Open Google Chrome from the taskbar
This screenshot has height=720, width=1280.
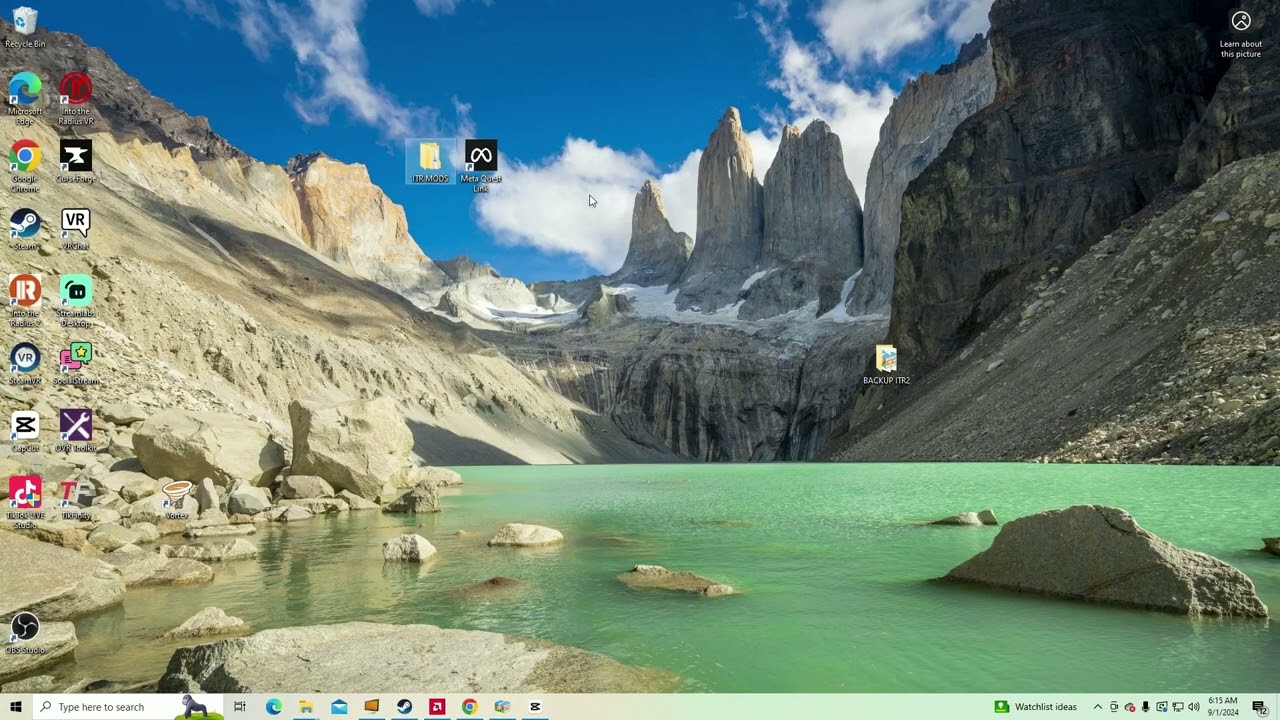point(469,707)
